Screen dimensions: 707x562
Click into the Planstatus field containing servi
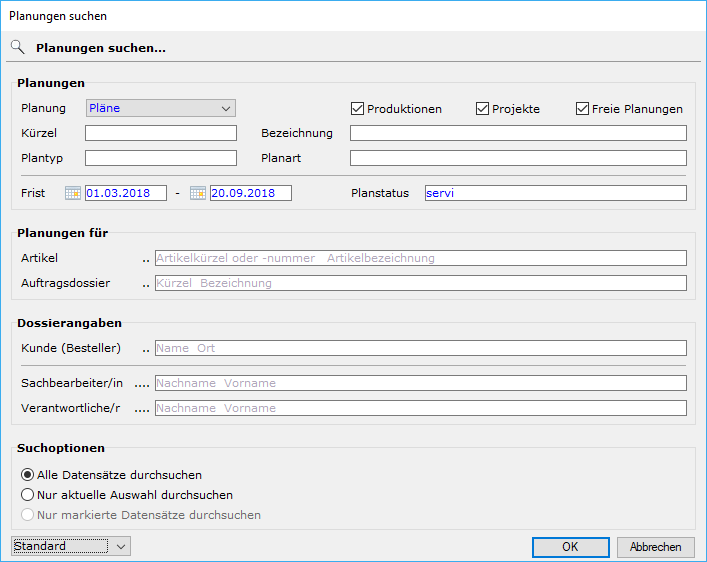coord(554,193)
